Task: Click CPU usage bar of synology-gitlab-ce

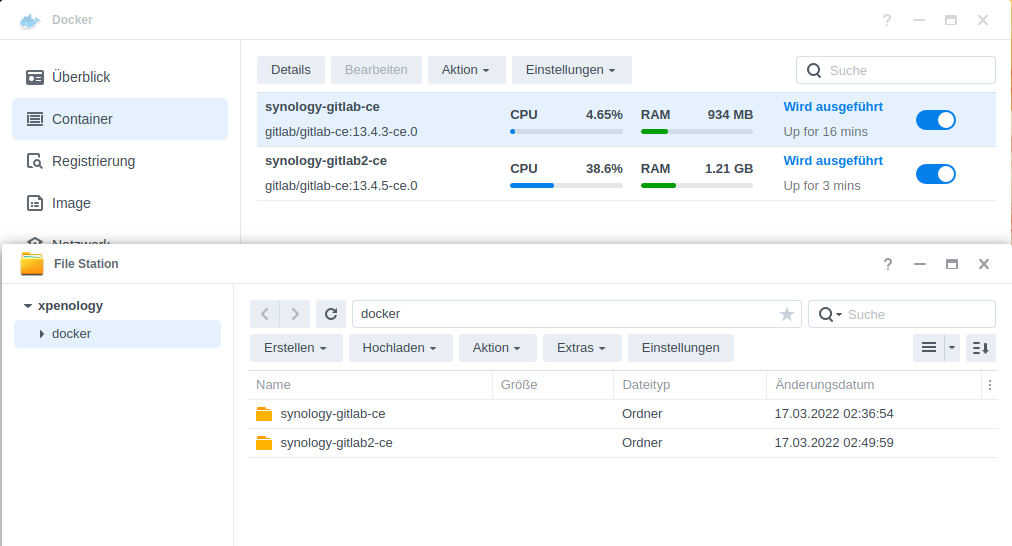Action: (566, 132)
